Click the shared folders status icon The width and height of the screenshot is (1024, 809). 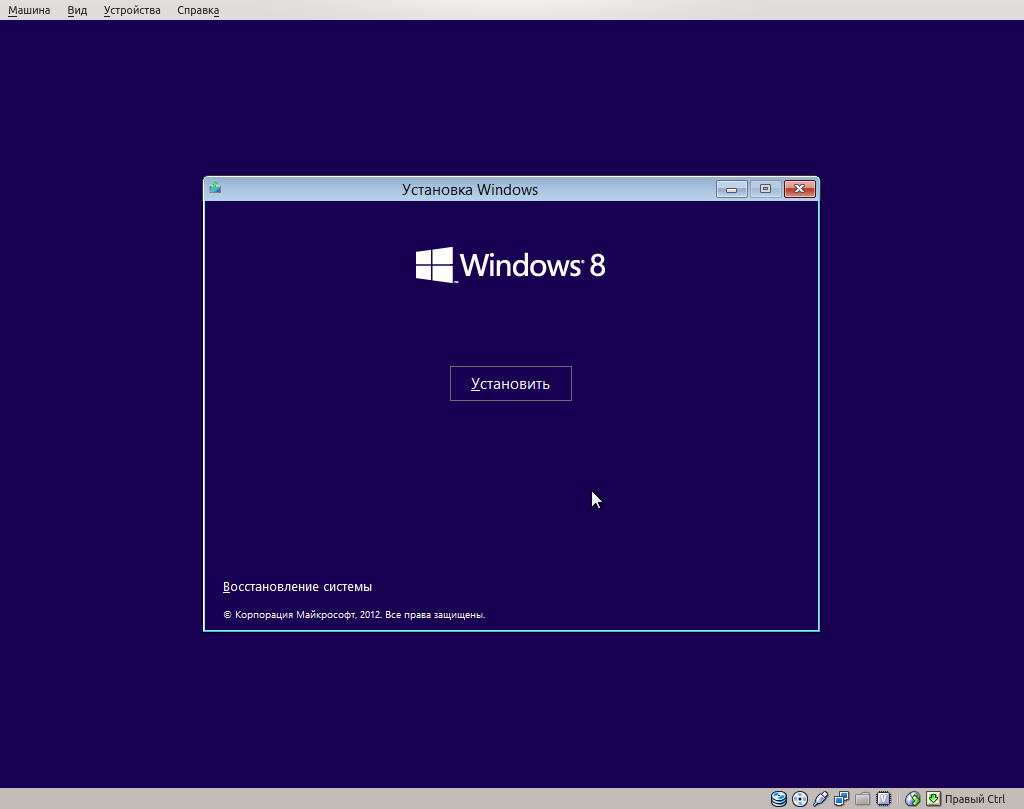click(x=862, y=797)
